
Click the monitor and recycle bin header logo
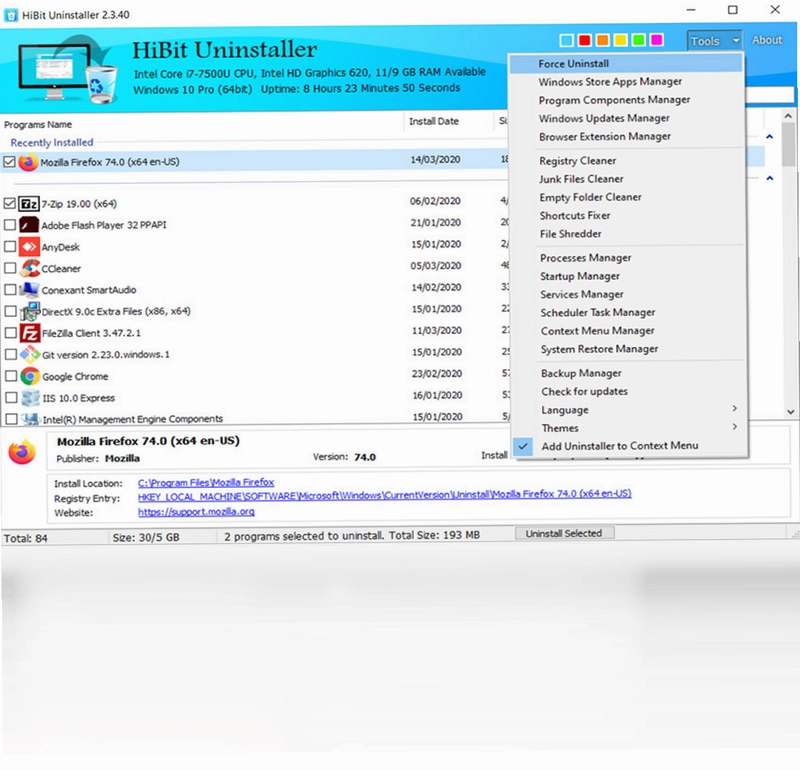point(67,69)
